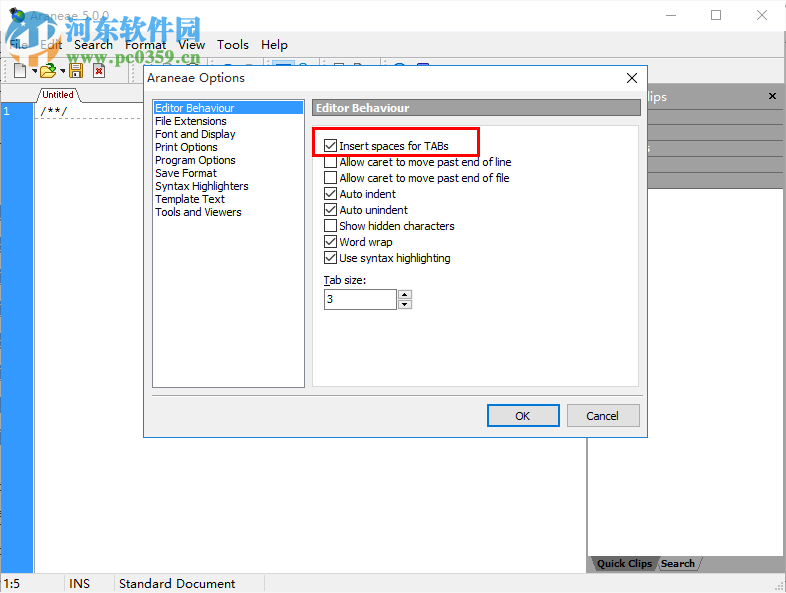The image size is (786, 593).
Task: Select Font and Display category
Action: pyautogui.click(x=195, y=134)
